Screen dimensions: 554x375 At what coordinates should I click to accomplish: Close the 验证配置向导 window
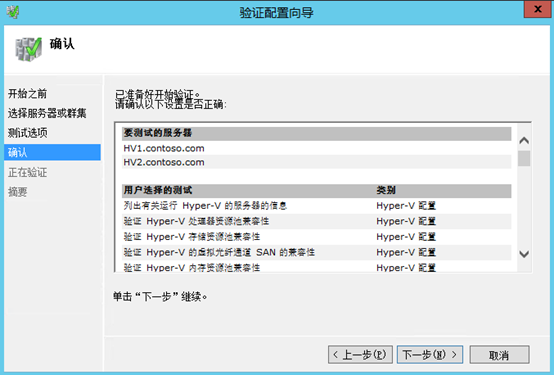(x=537, y=9)
